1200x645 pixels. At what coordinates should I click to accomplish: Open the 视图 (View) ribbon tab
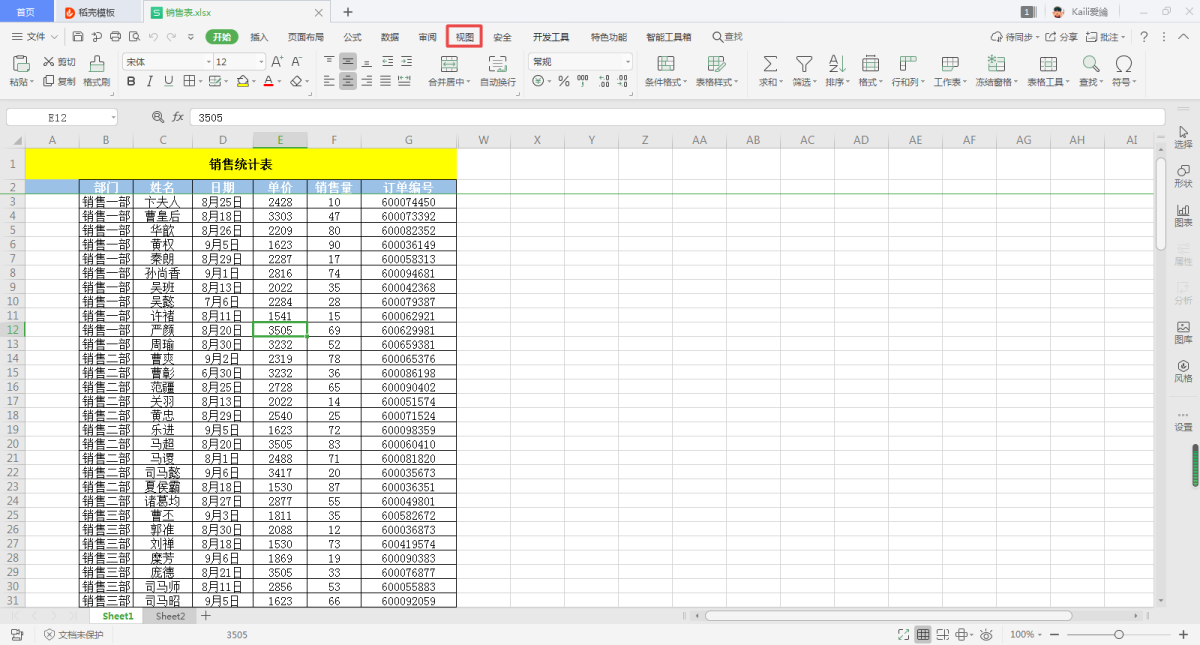click(x=465, y=37)
